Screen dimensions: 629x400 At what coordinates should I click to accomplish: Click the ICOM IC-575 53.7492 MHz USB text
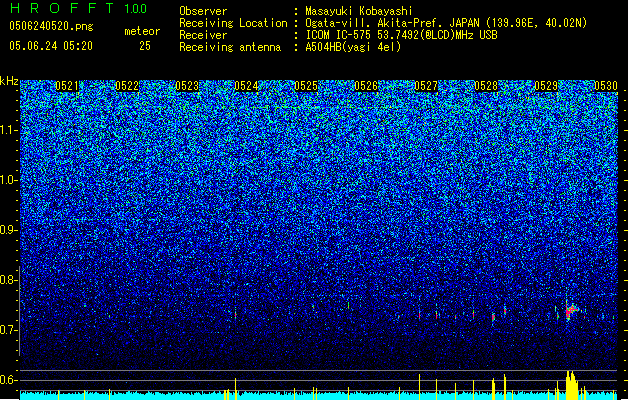pyautogui.click(x=402, y=35)
